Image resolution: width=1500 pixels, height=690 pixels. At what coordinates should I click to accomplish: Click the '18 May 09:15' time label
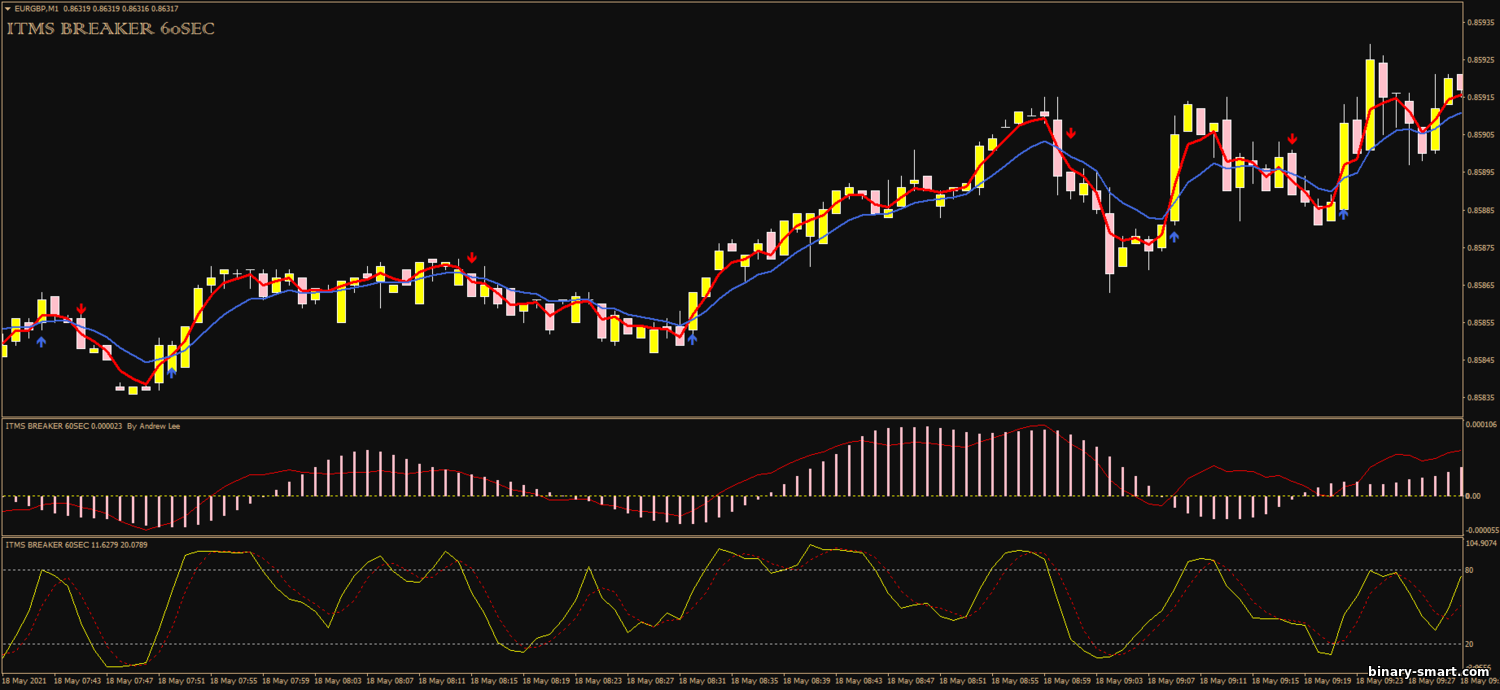[1276, 680]
